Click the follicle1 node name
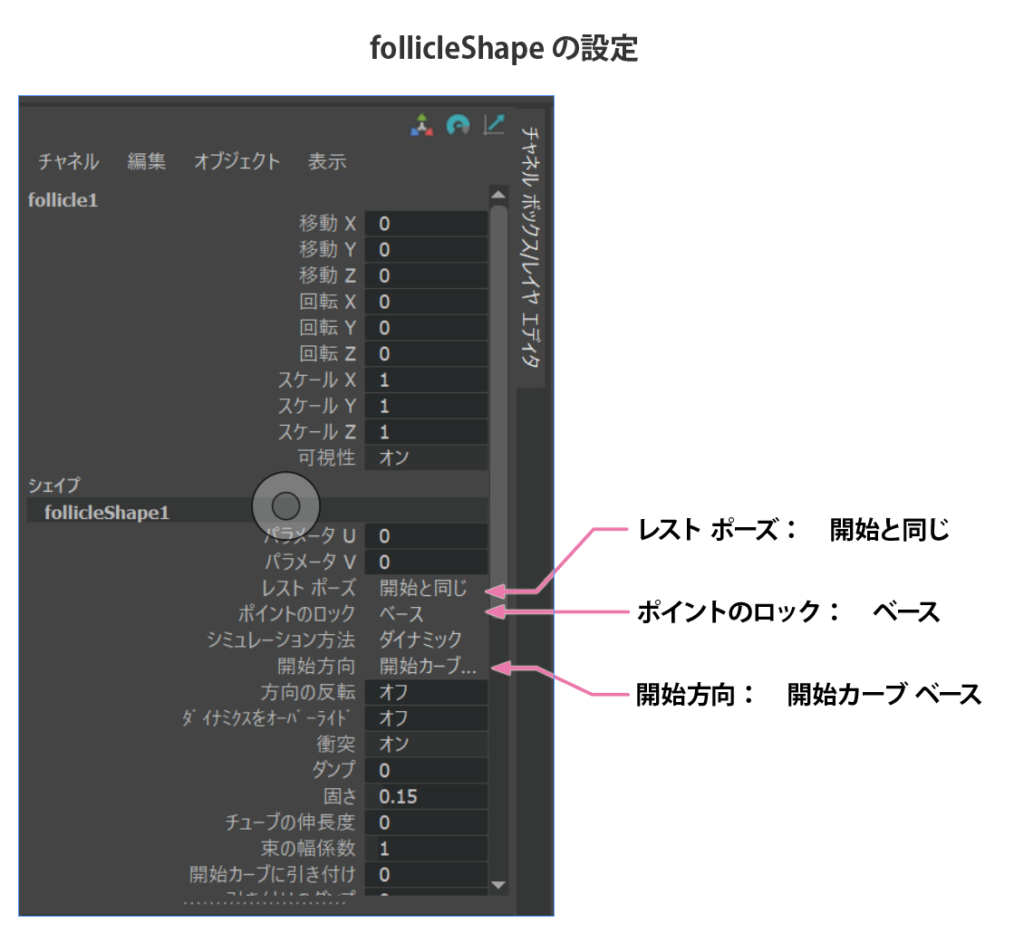 pos(63,199)
